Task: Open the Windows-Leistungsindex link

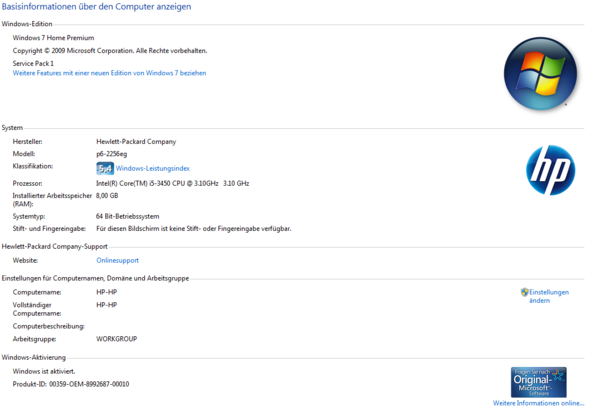Action: [153, 169]
